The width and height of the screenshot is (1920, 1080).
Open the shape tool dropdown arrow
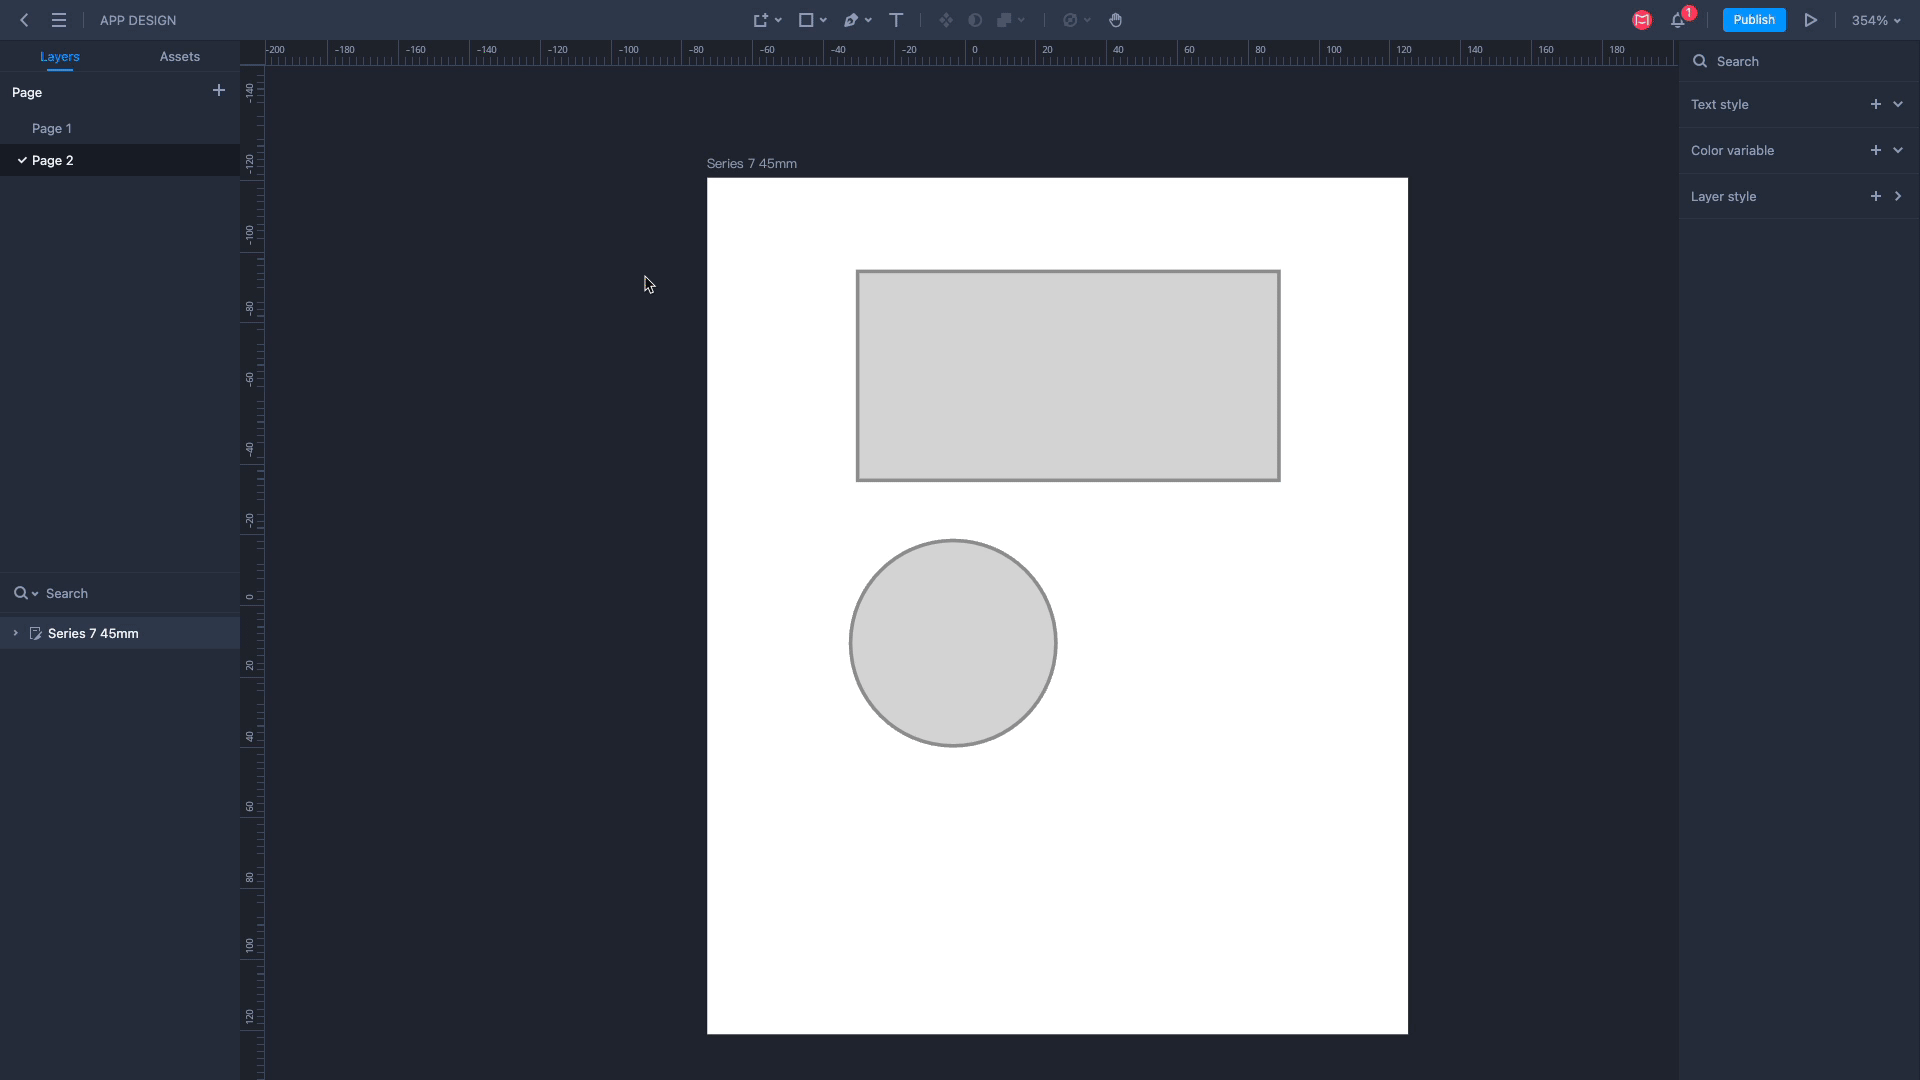823,20
